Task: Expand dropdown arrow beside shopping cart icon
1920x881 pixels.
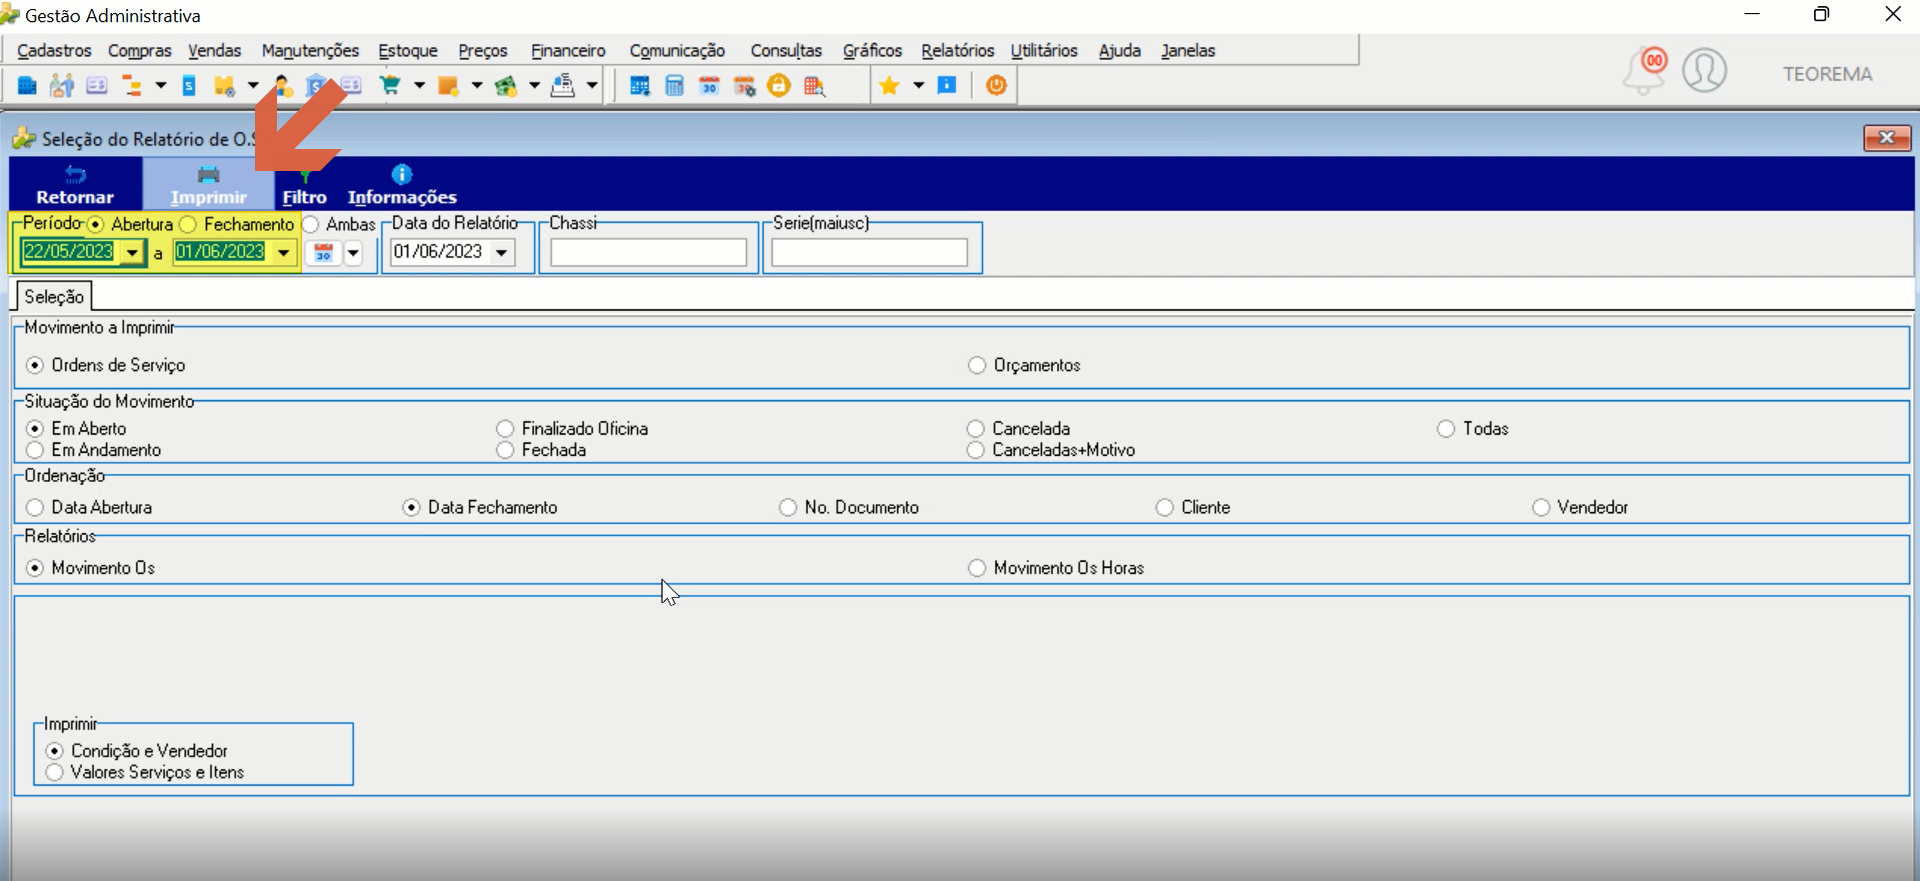Action: tap(419, 86)
